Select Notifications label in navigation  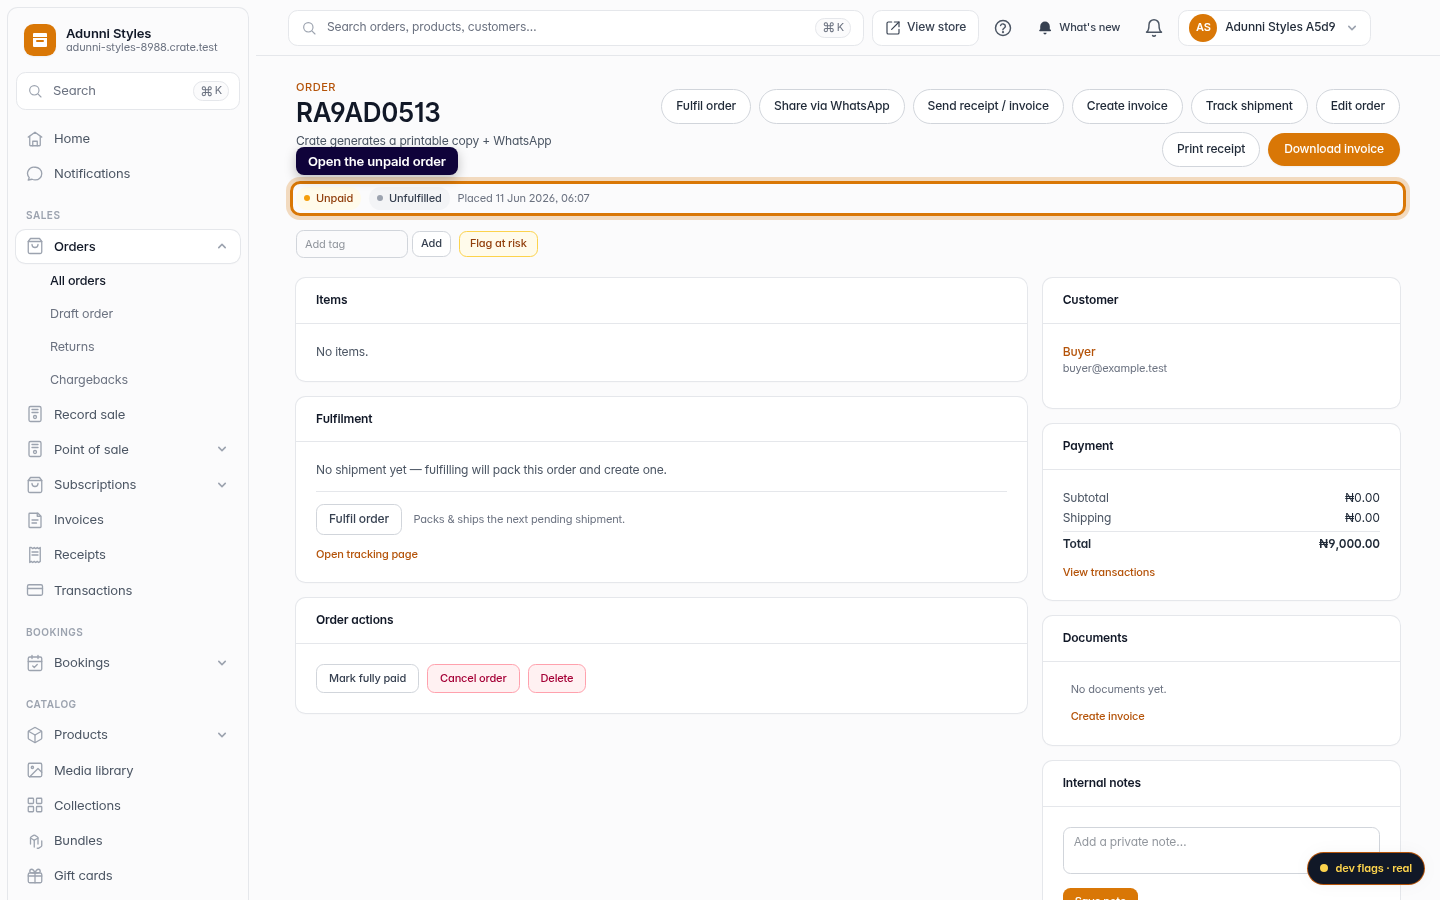[92, 174]
